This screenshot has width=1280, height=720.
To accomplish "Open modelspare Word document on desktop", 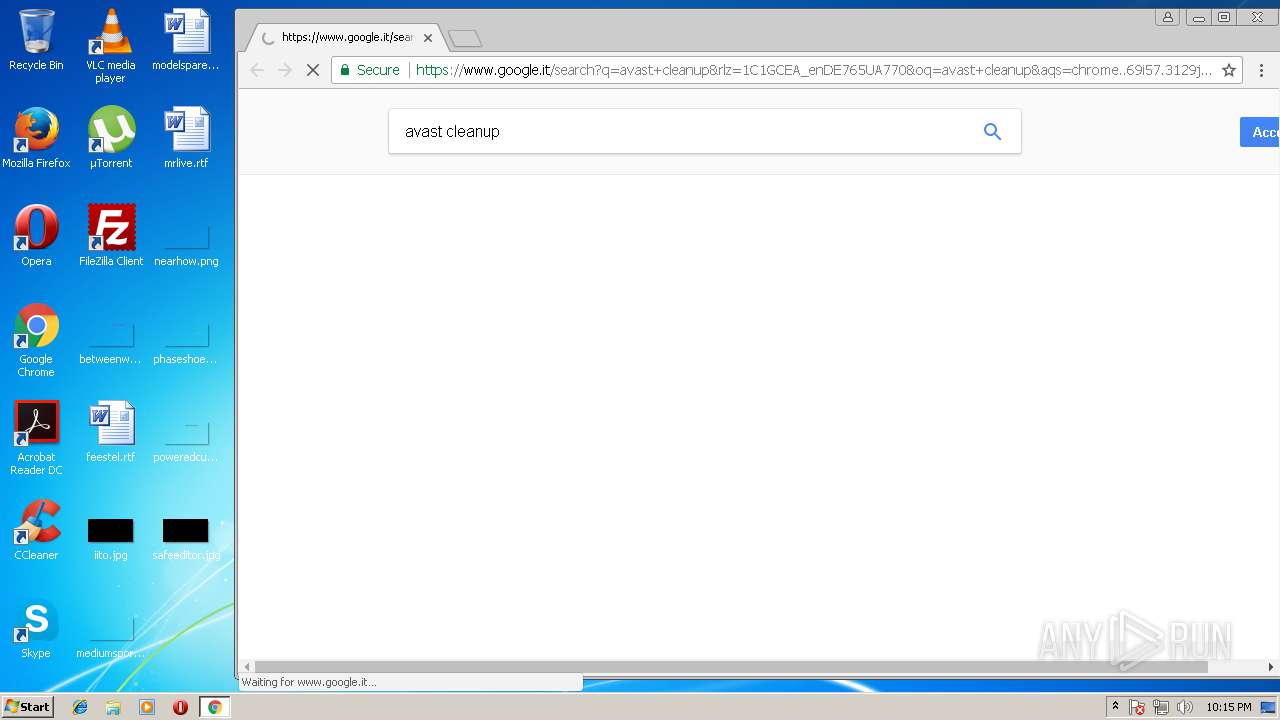I will click(185, 40).
